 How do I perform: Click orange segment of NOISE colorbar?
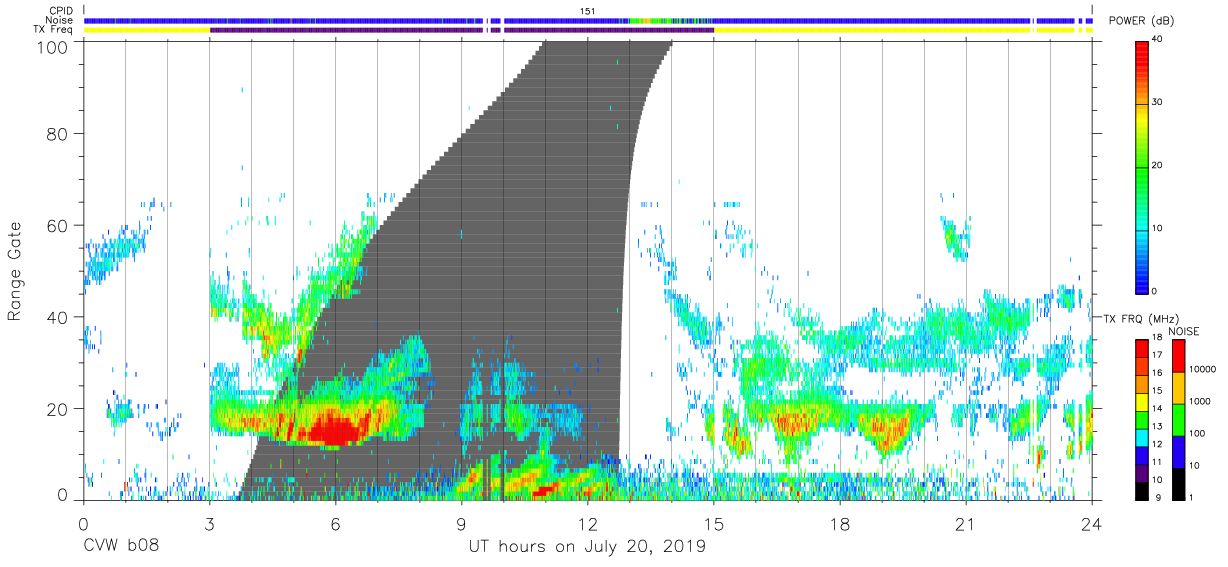(1177, 388)
